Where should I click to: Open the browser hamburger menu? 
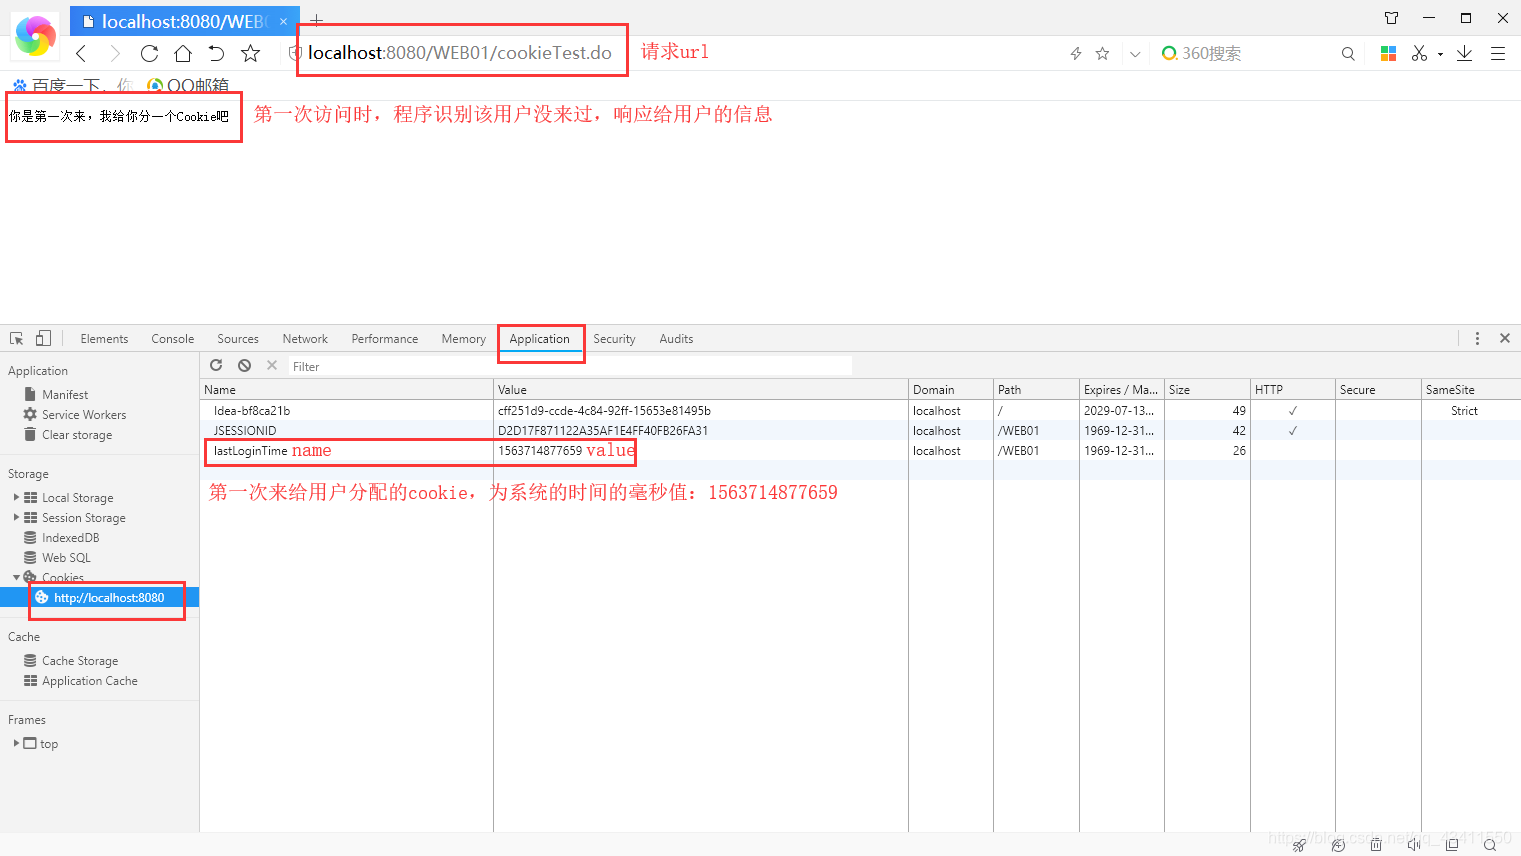click(1498, 54)
